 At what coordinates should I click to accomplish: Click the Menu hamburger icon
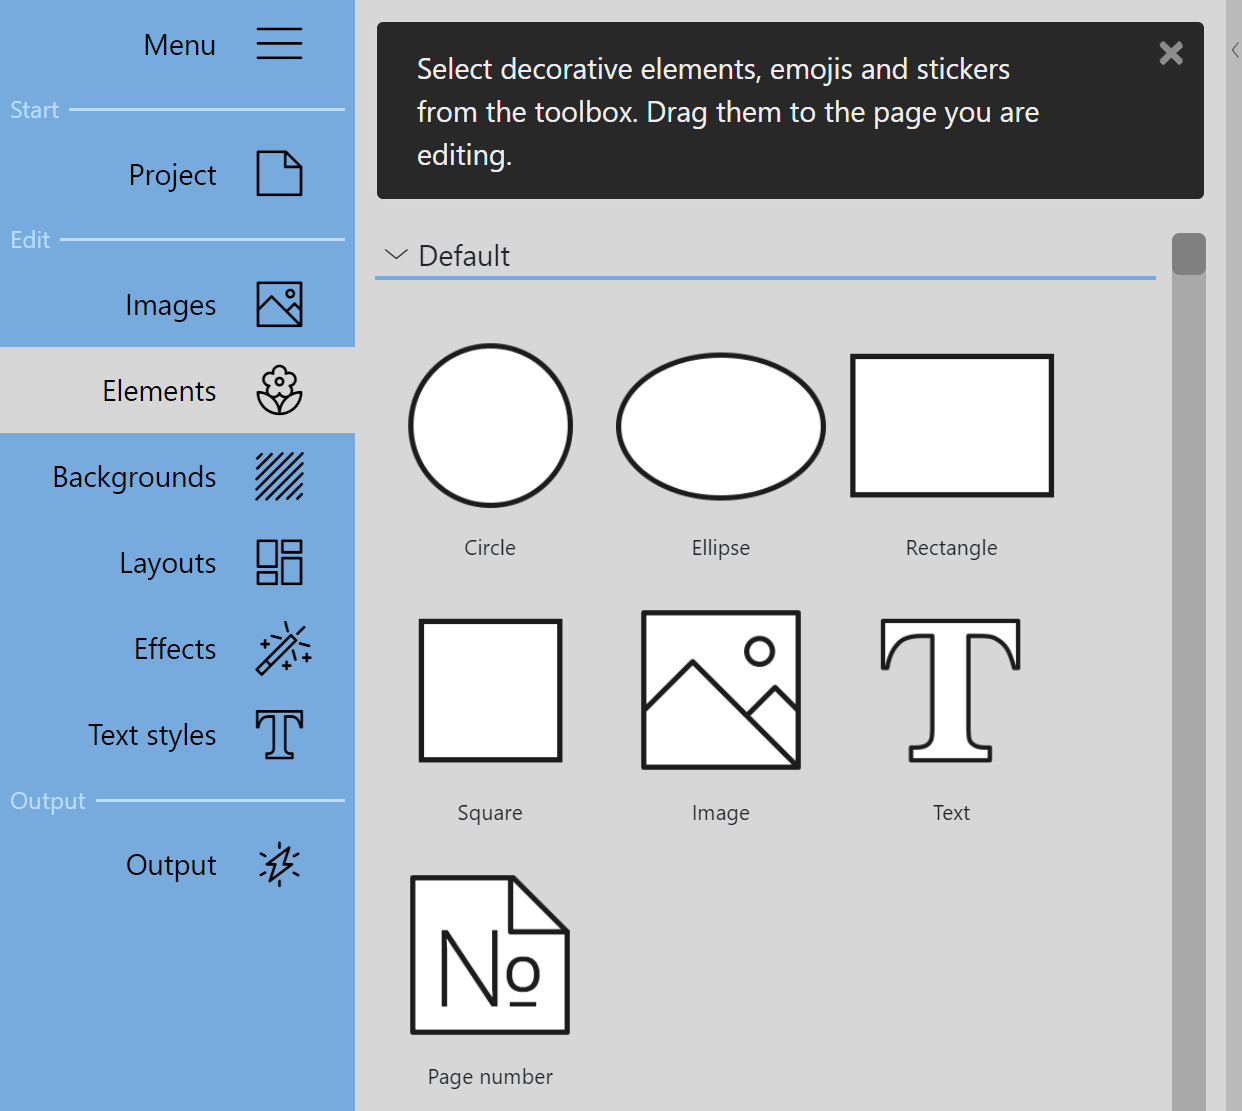(279, 43)
